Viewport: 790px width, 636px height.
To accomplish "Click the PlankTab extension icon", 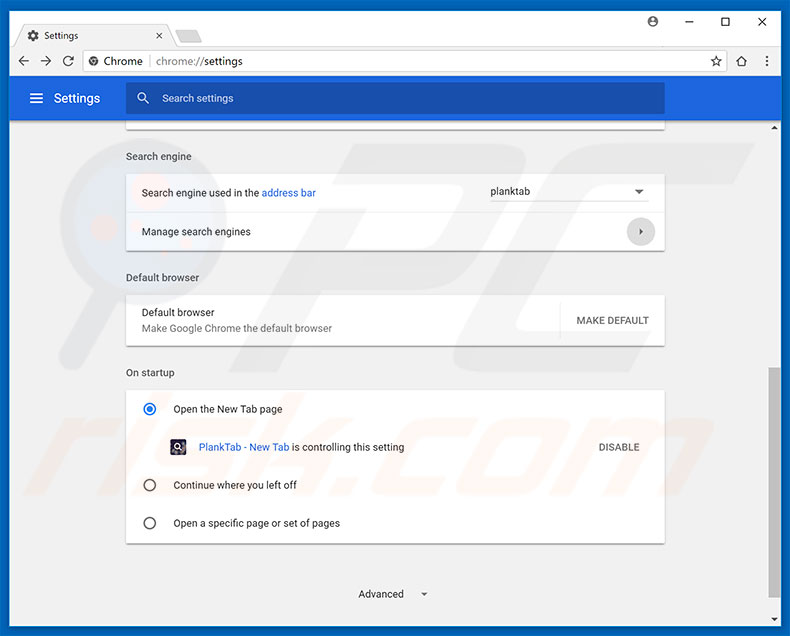I will (x=178, y=447).
